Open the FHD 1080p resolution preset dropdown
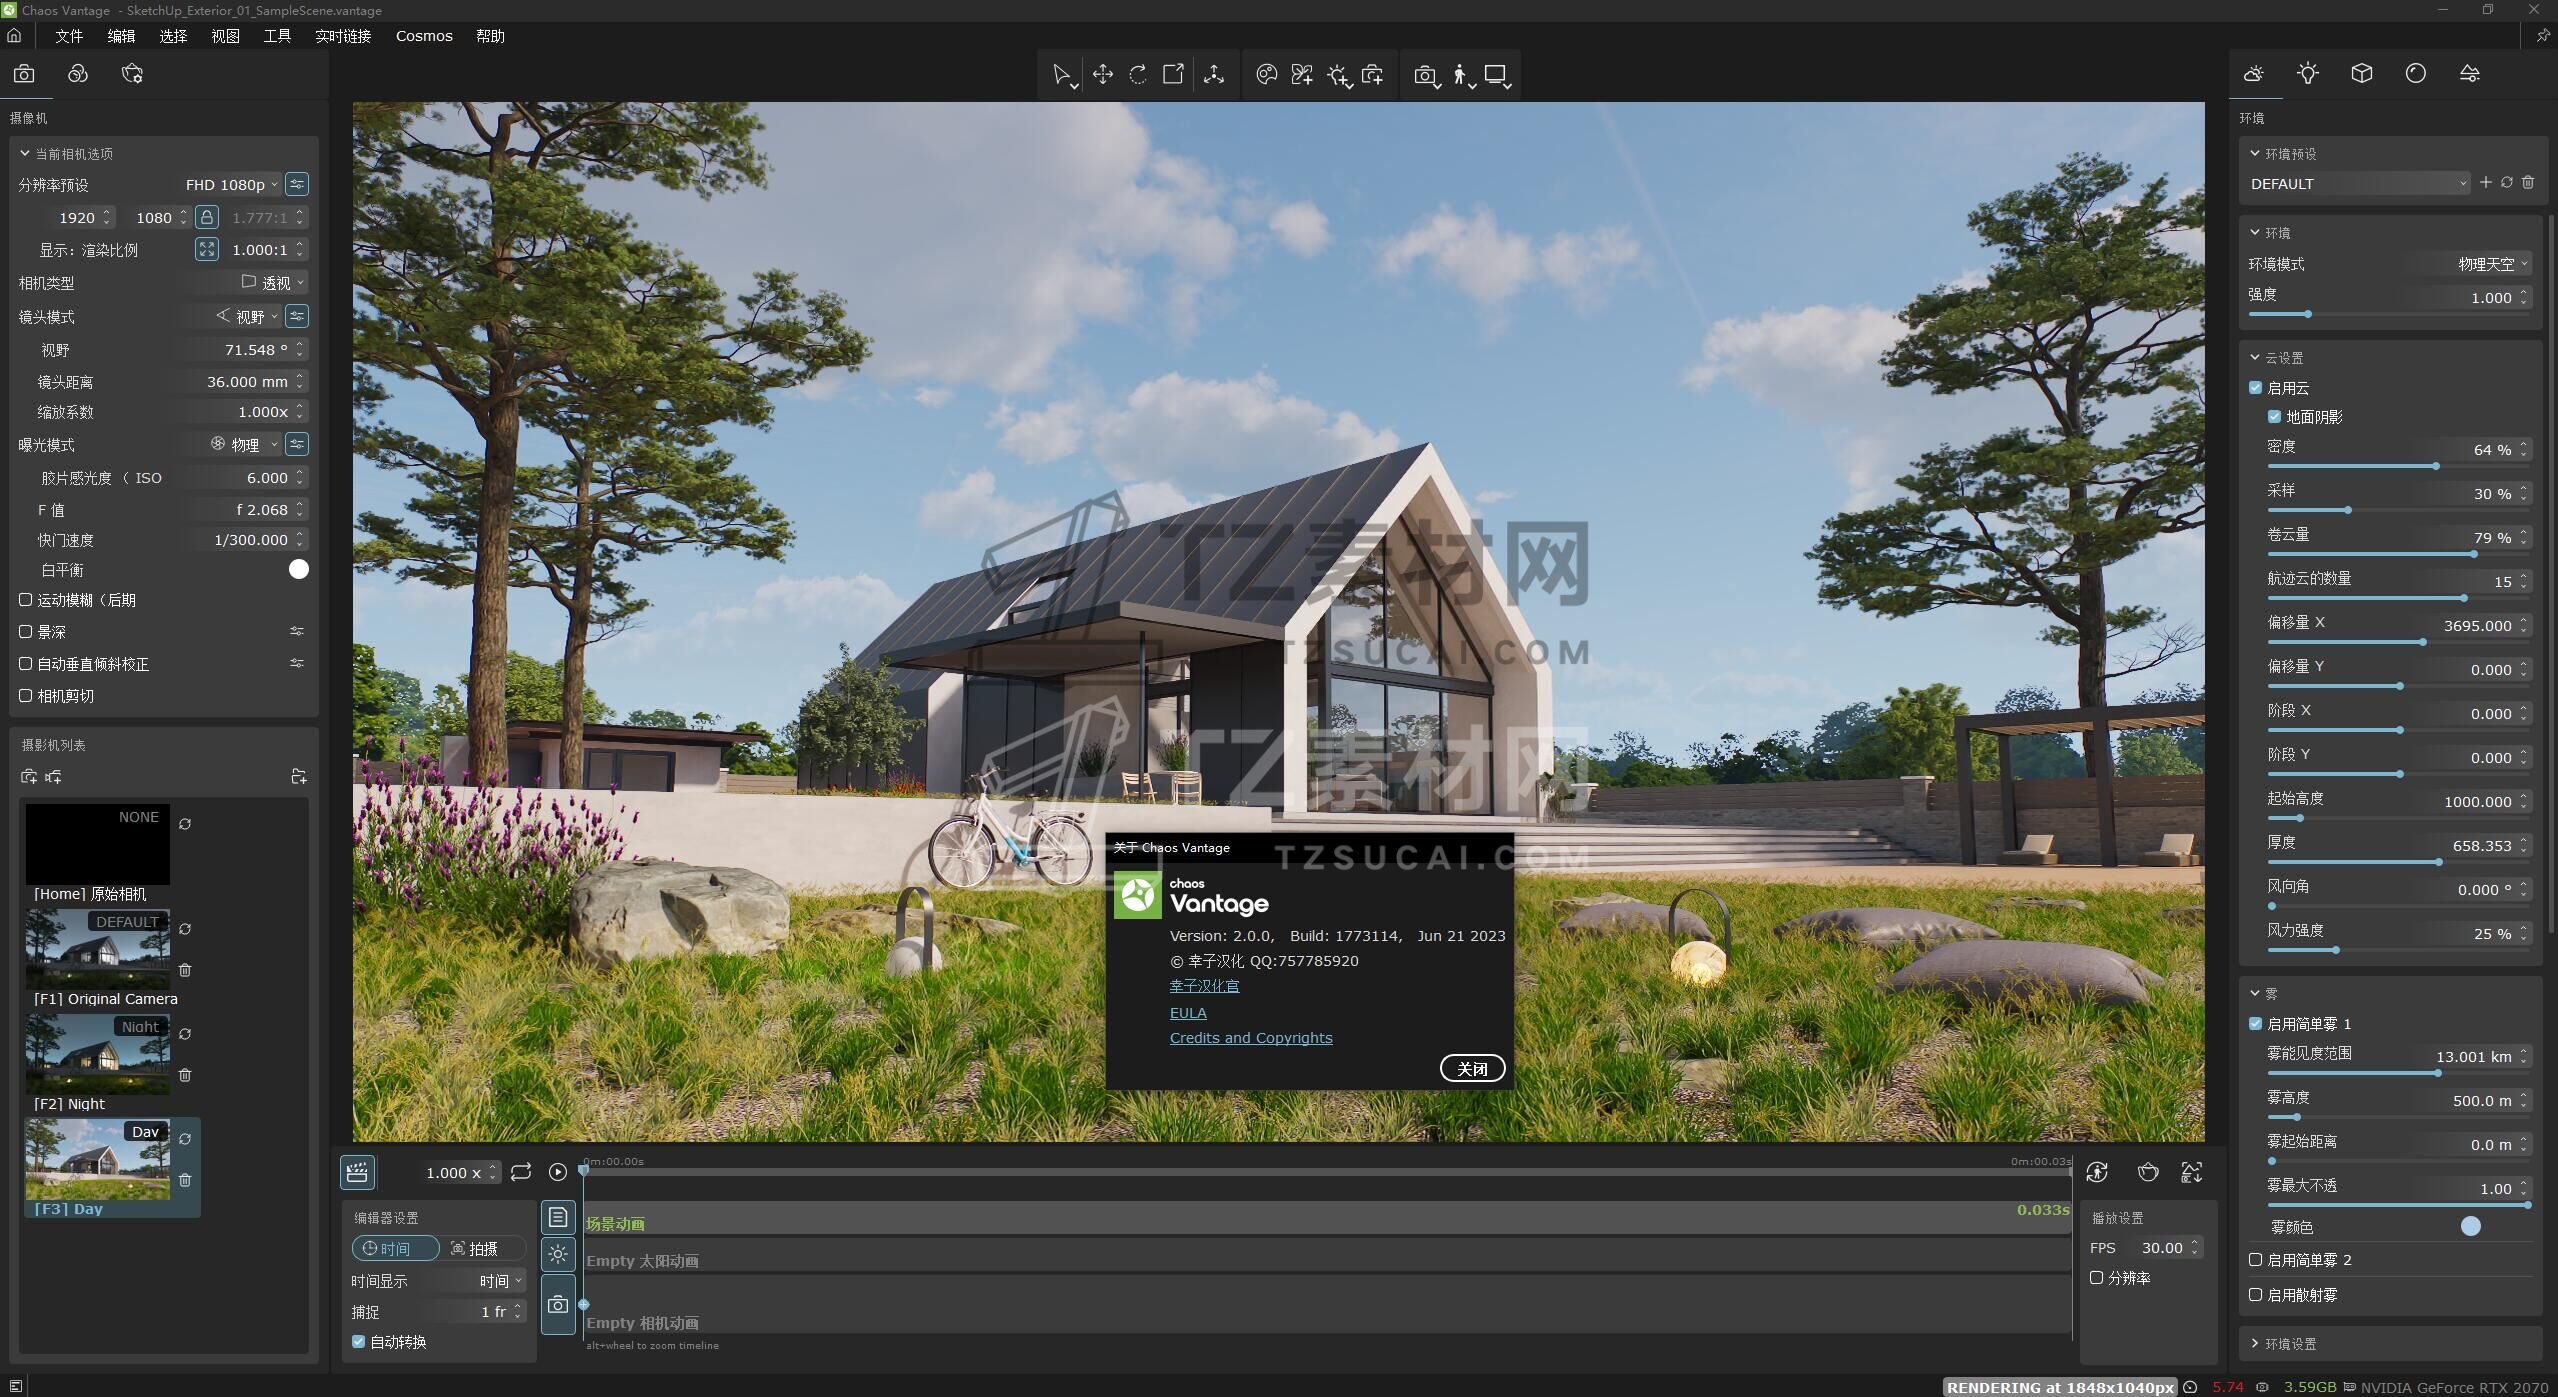The height and width of the screenshot is (1397, 2558). tap(232, 185)
